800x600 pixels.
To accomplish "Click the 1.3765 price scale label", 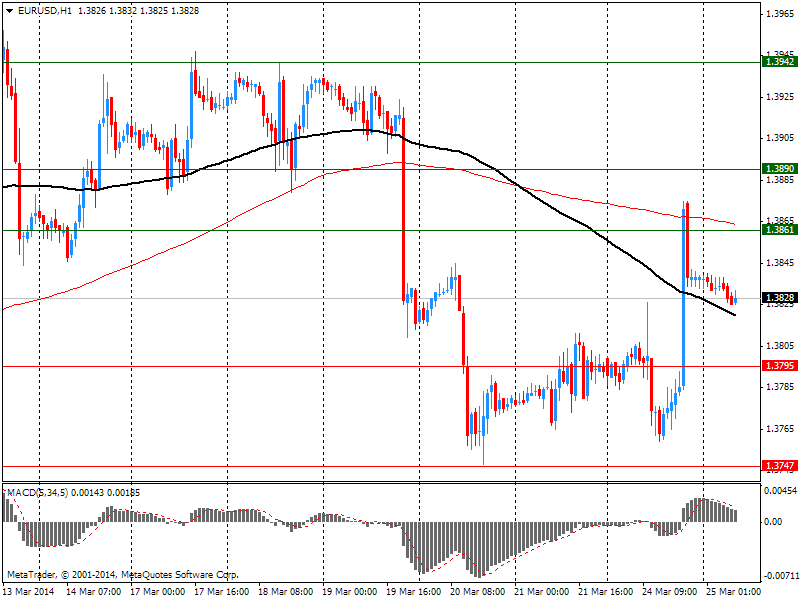I will tap(781, 429).
